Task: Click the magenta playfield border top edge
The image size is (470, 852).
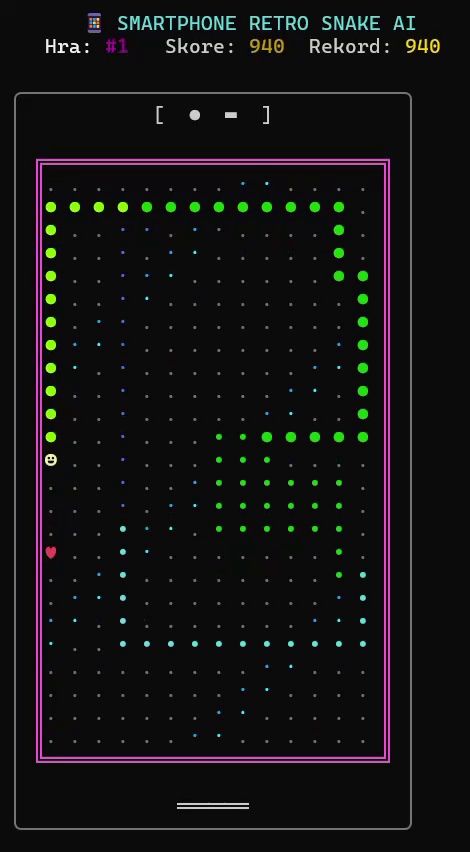Action: pos(213,161)
